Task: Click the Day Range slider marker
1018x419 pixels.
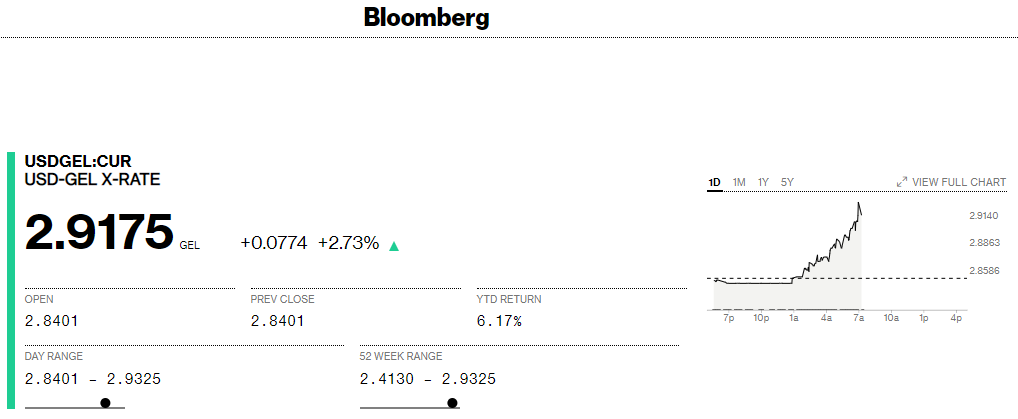Action: pos(105,403)
